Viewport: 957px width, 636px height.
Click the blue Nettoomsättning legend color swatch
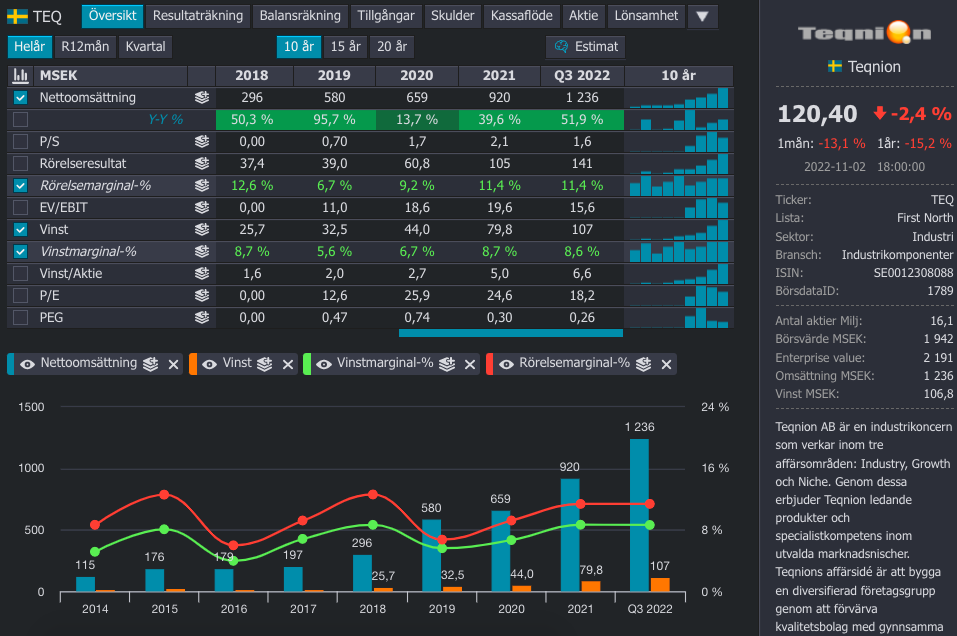point(10,364)
